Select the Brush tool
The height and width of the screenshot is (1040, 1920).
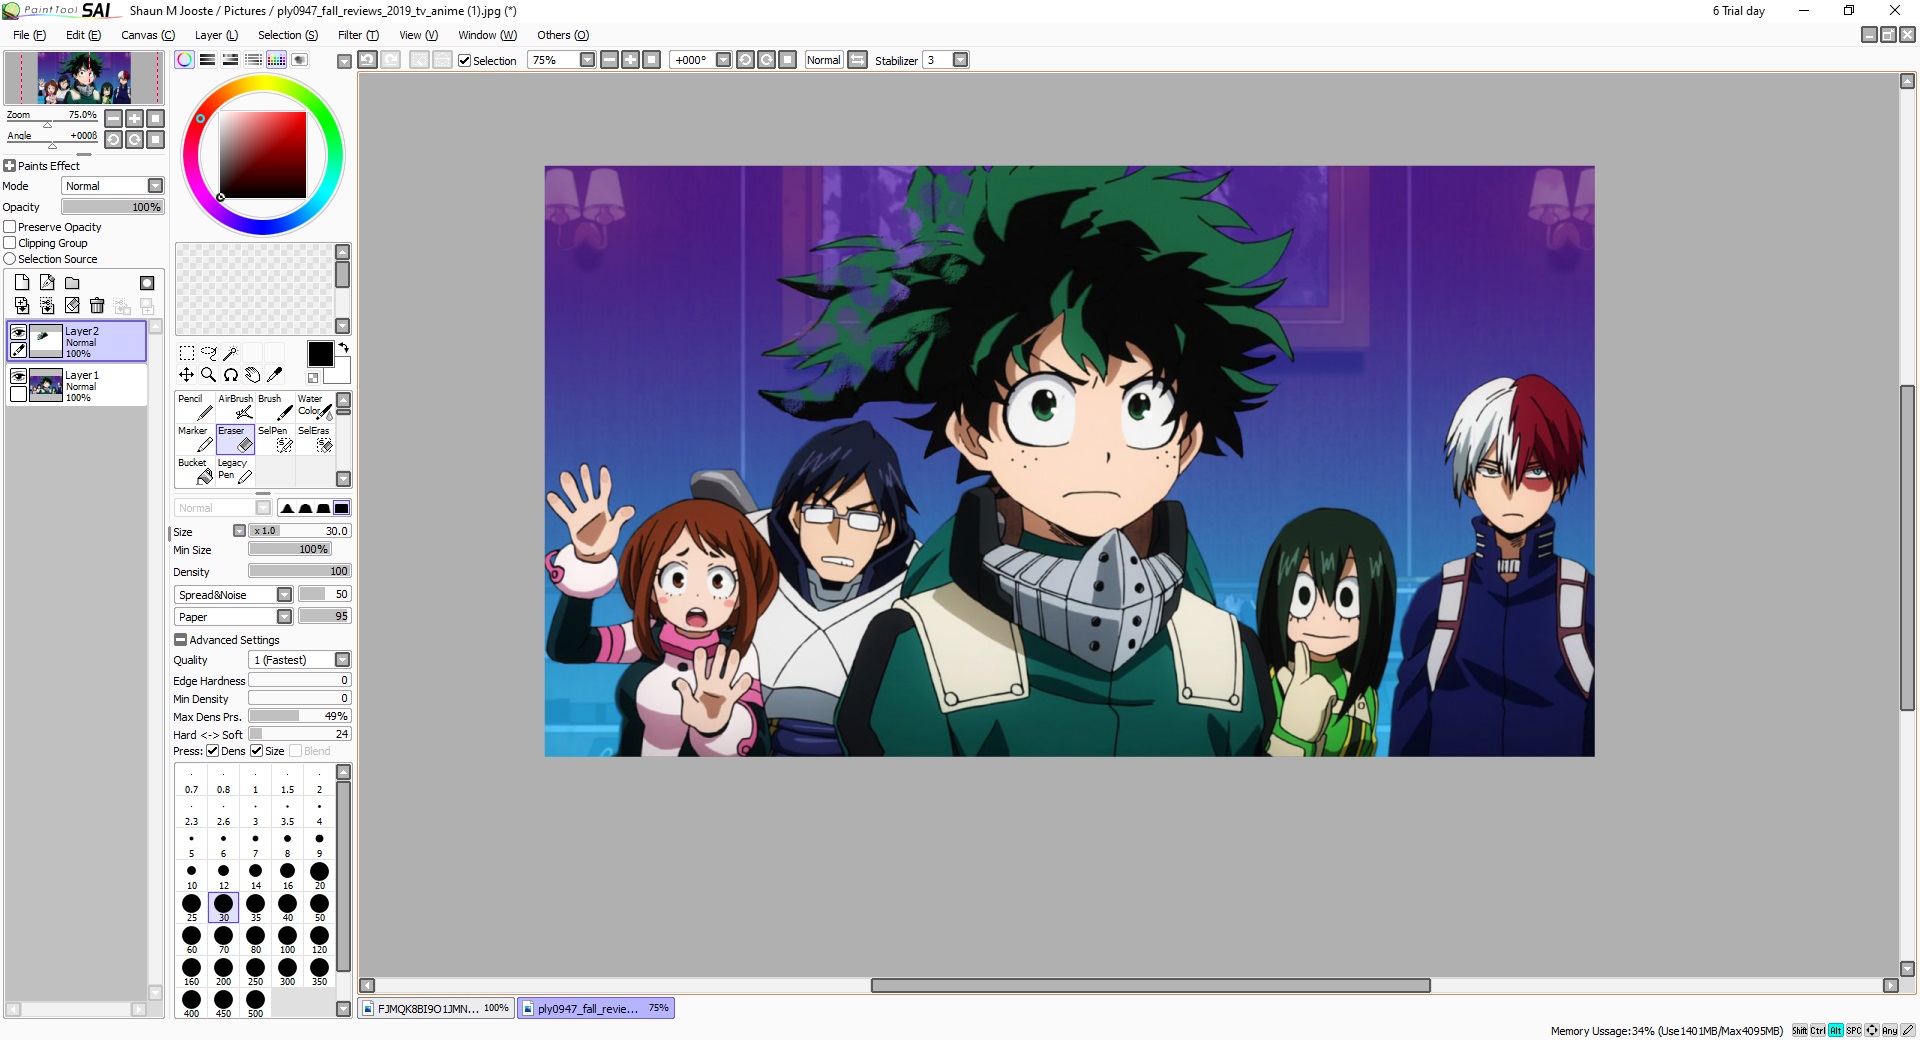pyautogui.click(x=275, y=407)
